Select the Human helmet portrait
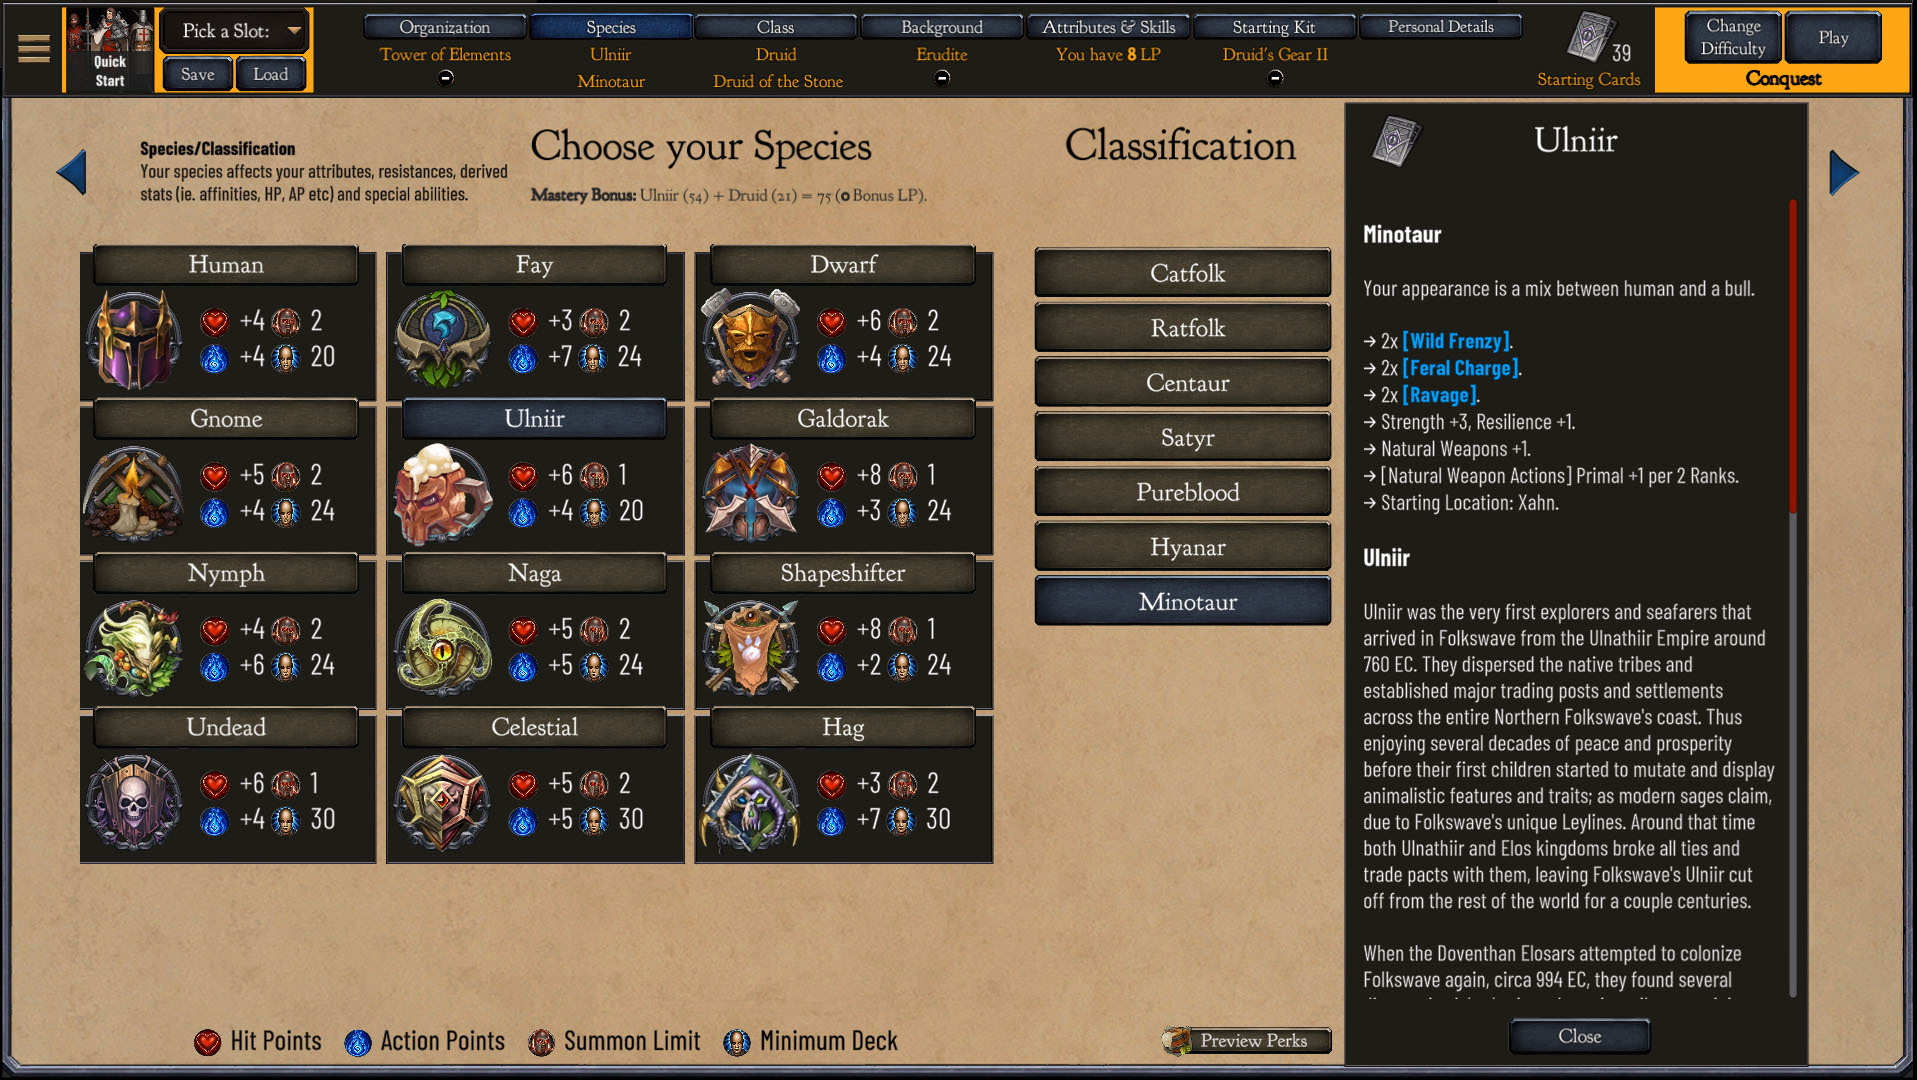 tap(135, 339)
